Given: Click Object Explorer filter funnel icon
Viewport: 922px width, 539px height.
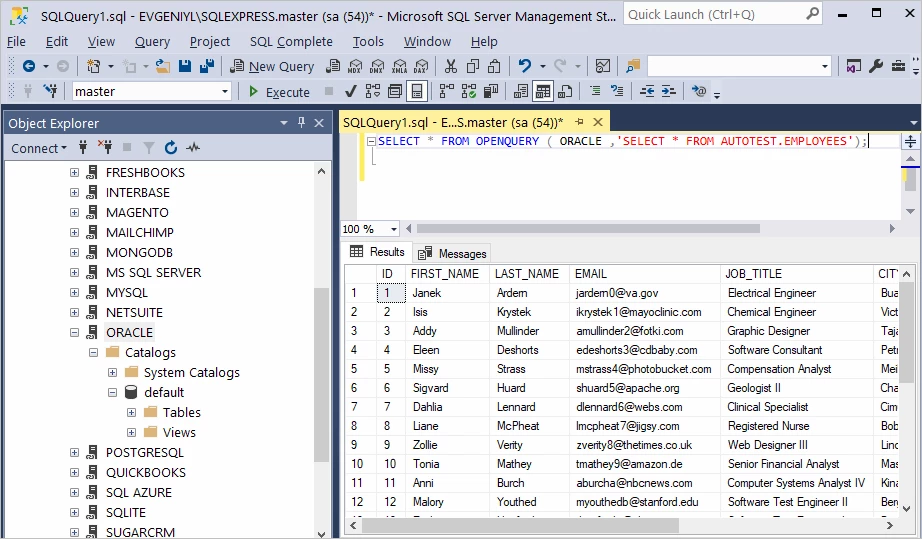Looking at the screenshot, I should click(149, 148).
